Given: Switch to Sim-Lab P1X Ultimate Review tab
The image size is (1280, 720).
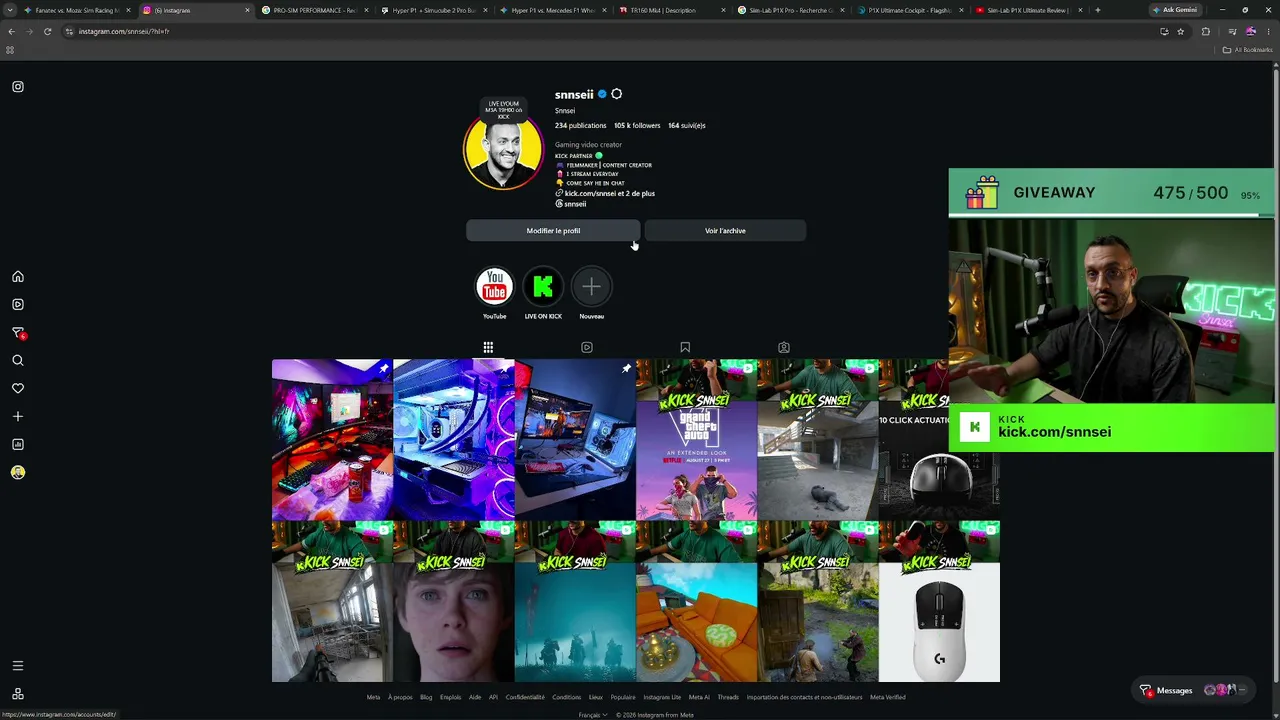Looking at the screenshot, I should pos(1027,10).
